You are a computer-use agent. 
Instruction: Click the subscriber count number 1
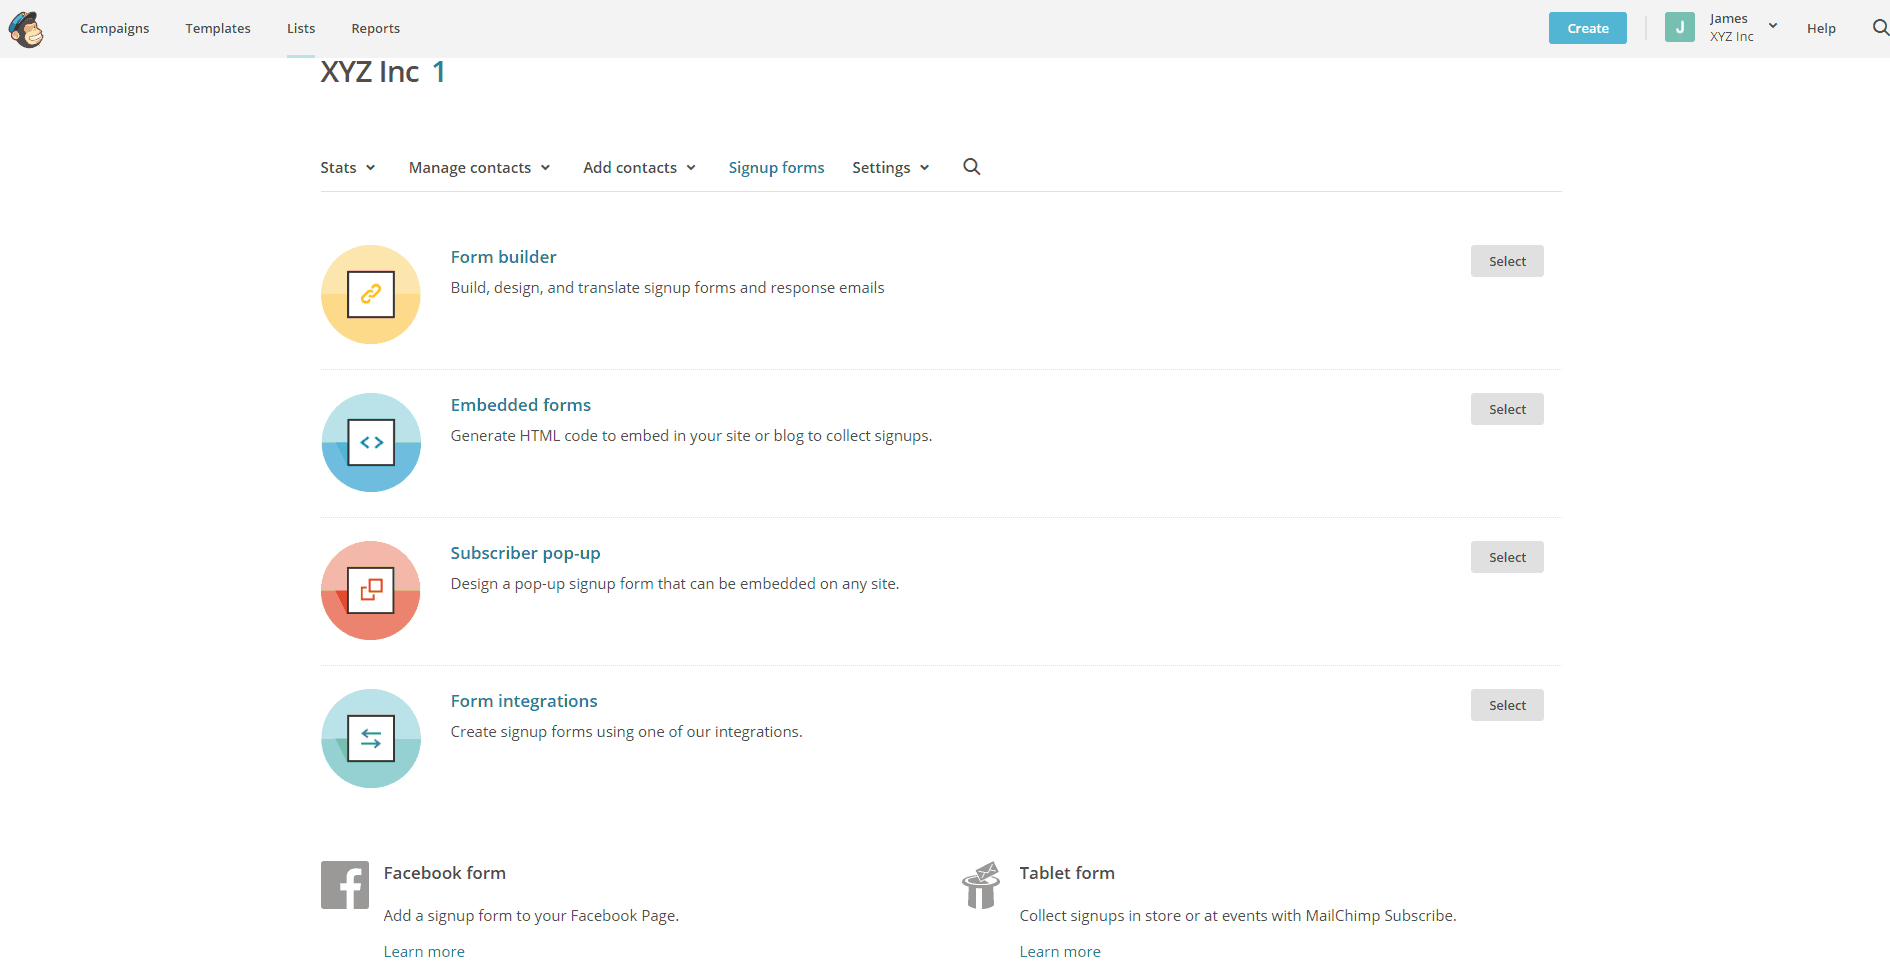pyautogui.click(x=438, y=72)
